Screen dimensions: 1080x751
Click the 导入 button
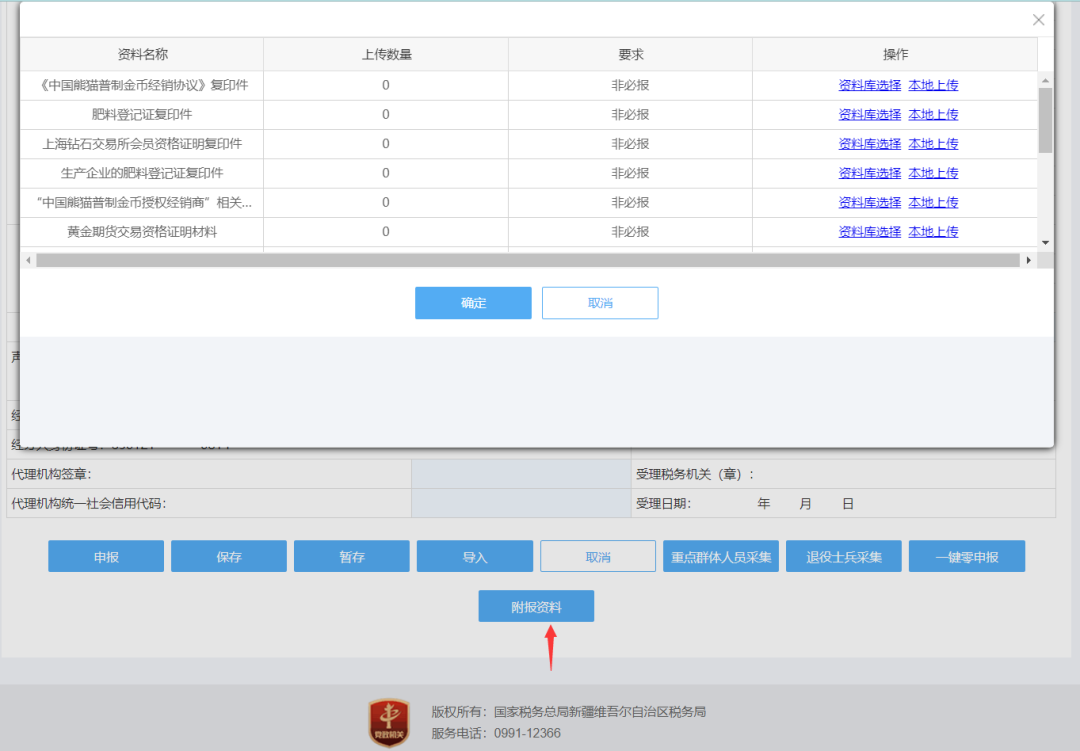474,557
